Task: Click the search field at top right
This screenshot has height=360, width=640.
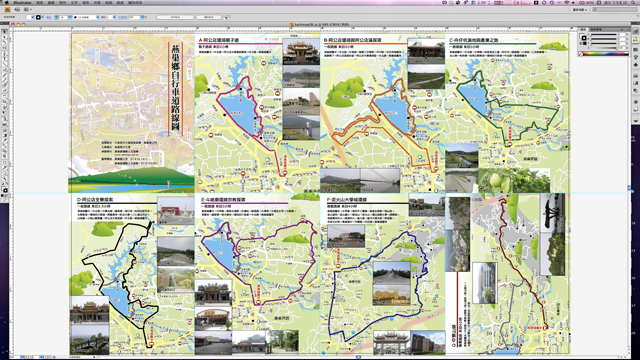Action: coord(615,10)
